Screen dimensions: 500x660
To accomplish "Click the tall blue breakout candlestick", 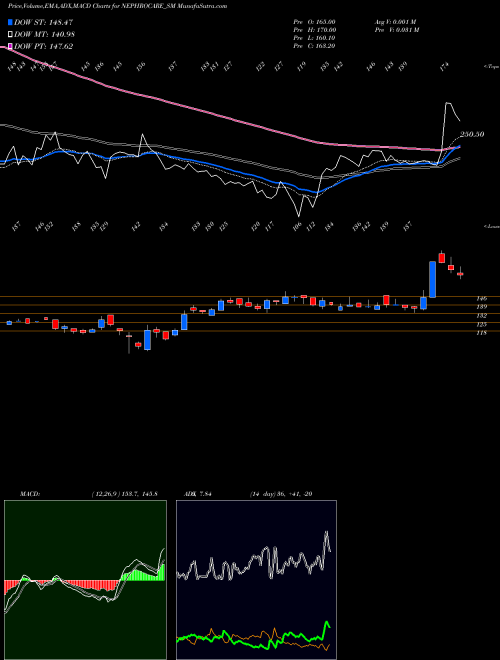I will (x=432, y=279).
